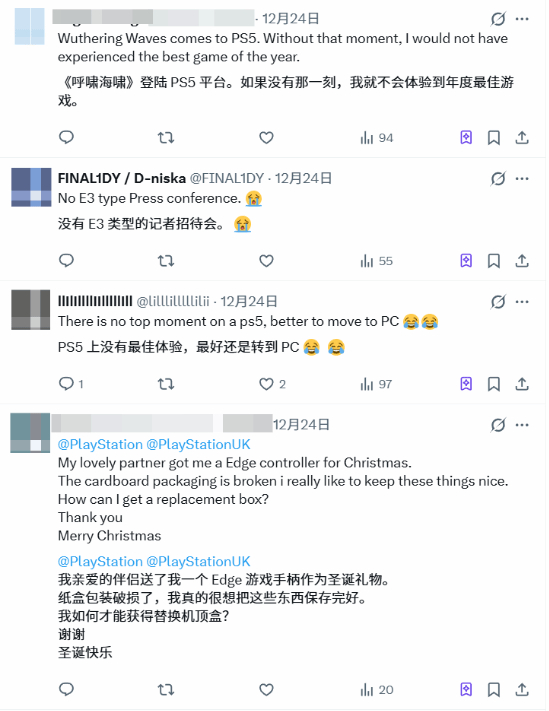Like the Edge controller Christmas tweet
The width and height of the screenshot is (549, 711).
click(x=266, y=690)
